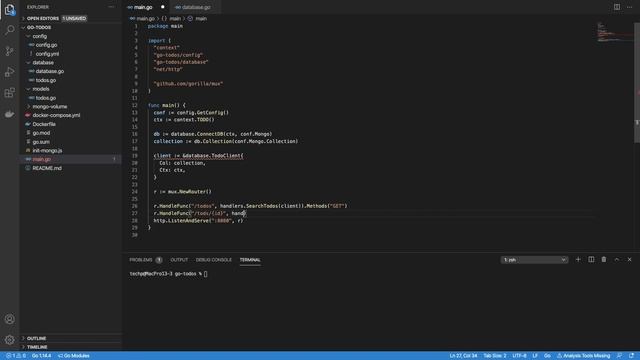Open init-mongo.js file
This screenshot has height=360, width=640.
(47, 151)
